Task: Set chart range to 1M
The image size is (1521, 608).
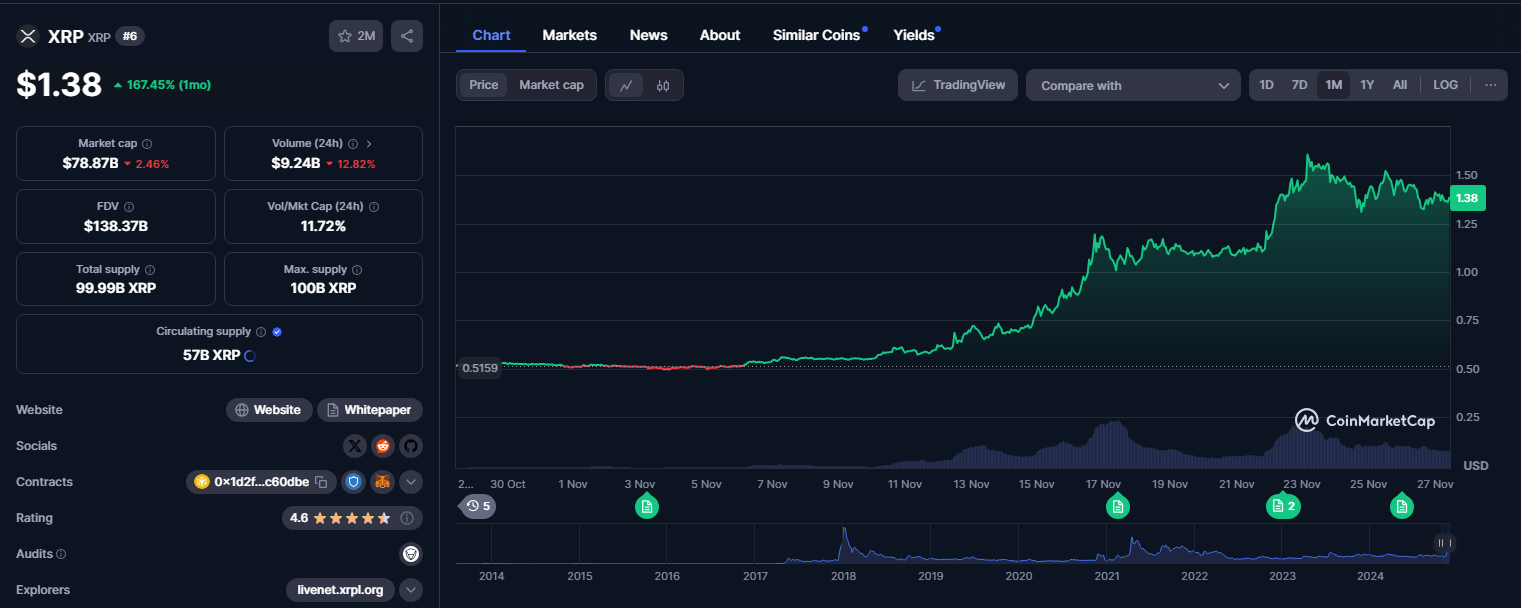Action: pos(1333,85)
